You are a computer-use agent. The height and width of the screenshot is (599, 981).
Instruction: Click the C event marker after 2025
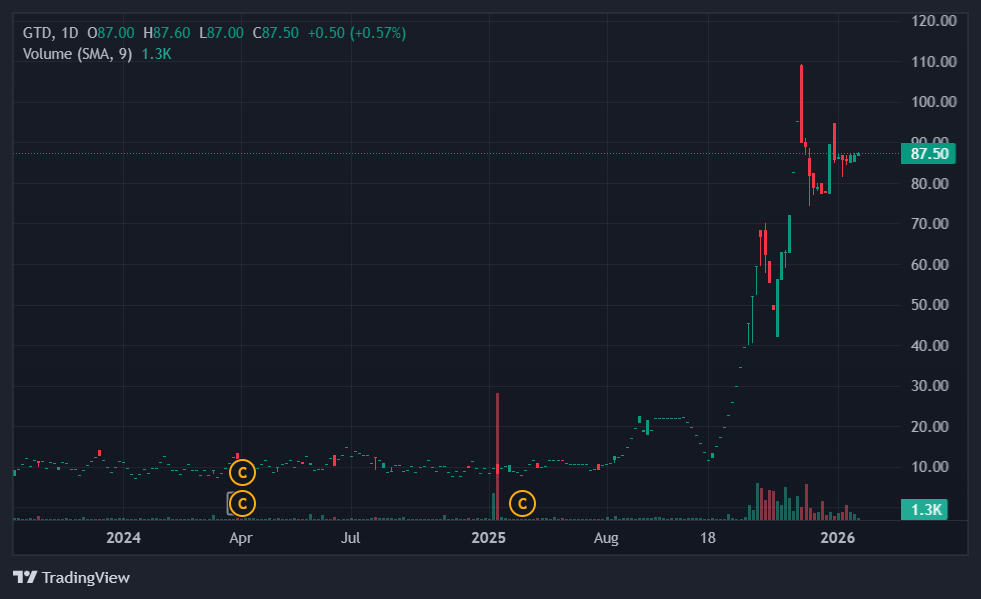pyautogui.click(x=522, y=503)
